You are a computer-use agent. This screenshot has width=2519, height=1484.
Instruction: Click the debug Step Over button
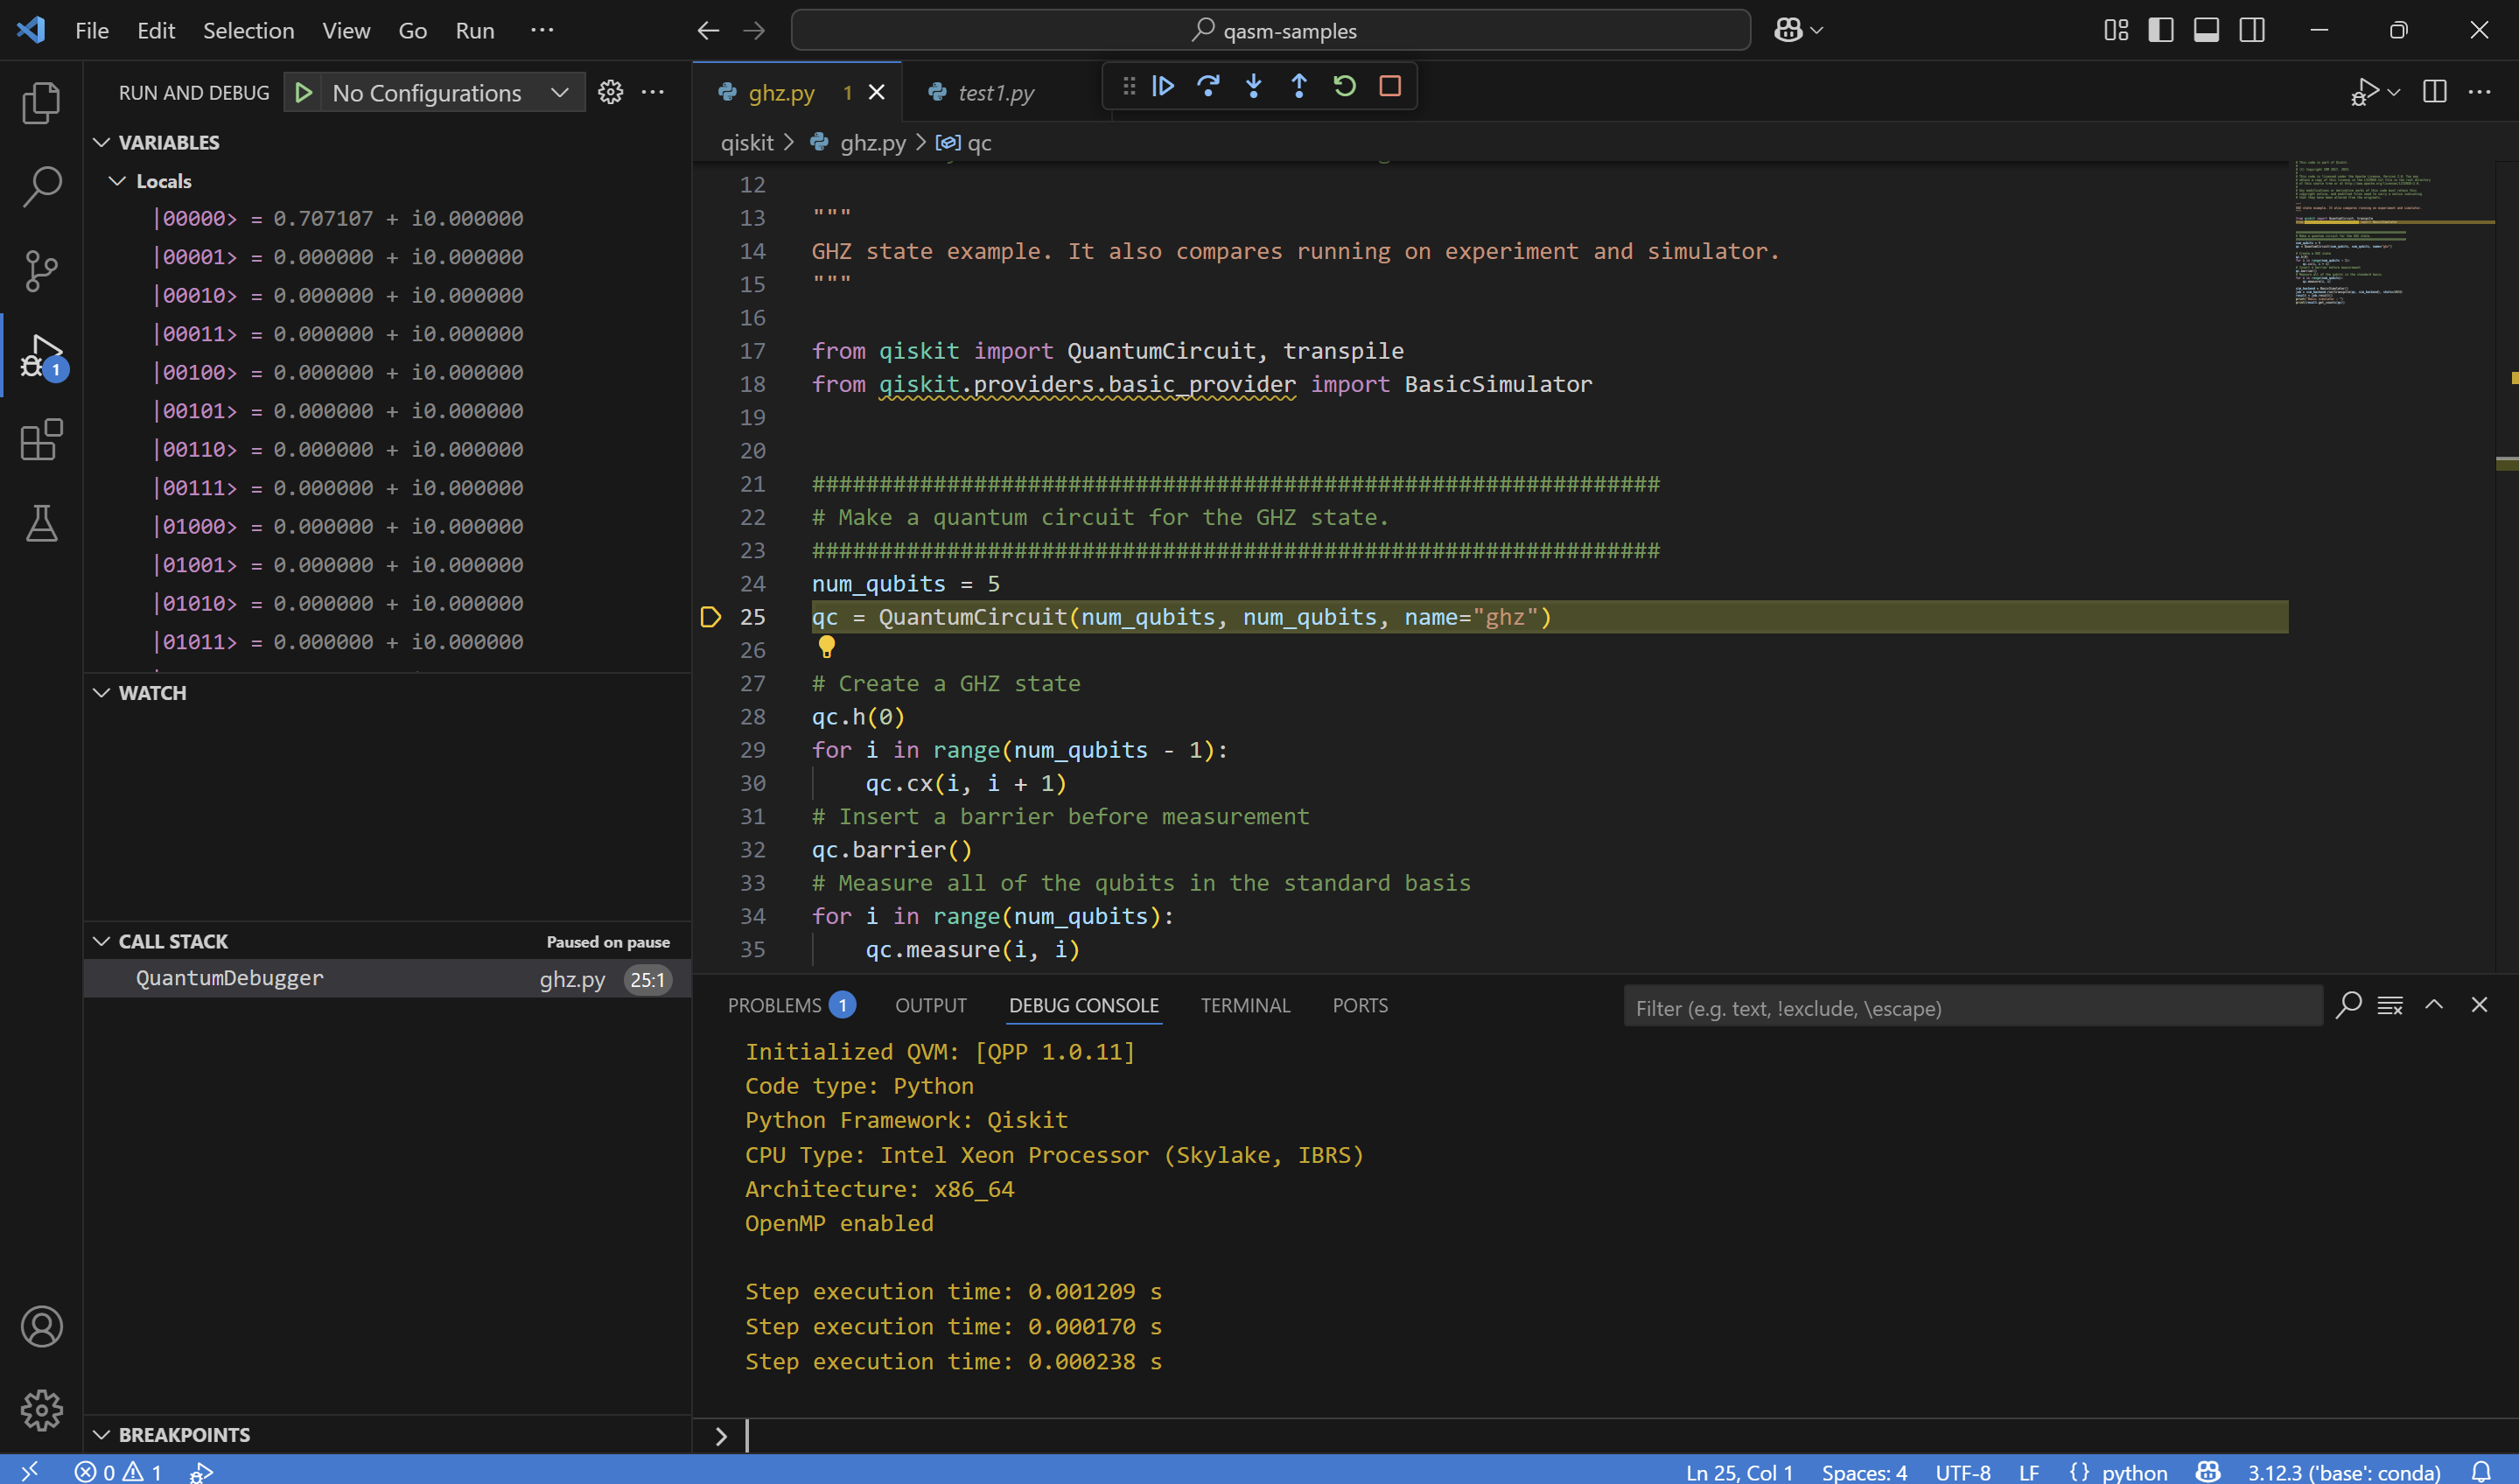(x=1208, y=86)
